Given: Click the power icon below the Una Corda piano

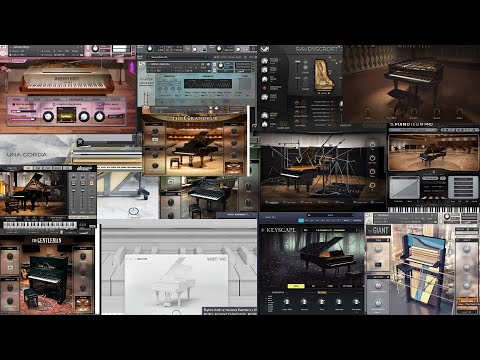Looking at the screenshot, I should [x=134, y=211].
